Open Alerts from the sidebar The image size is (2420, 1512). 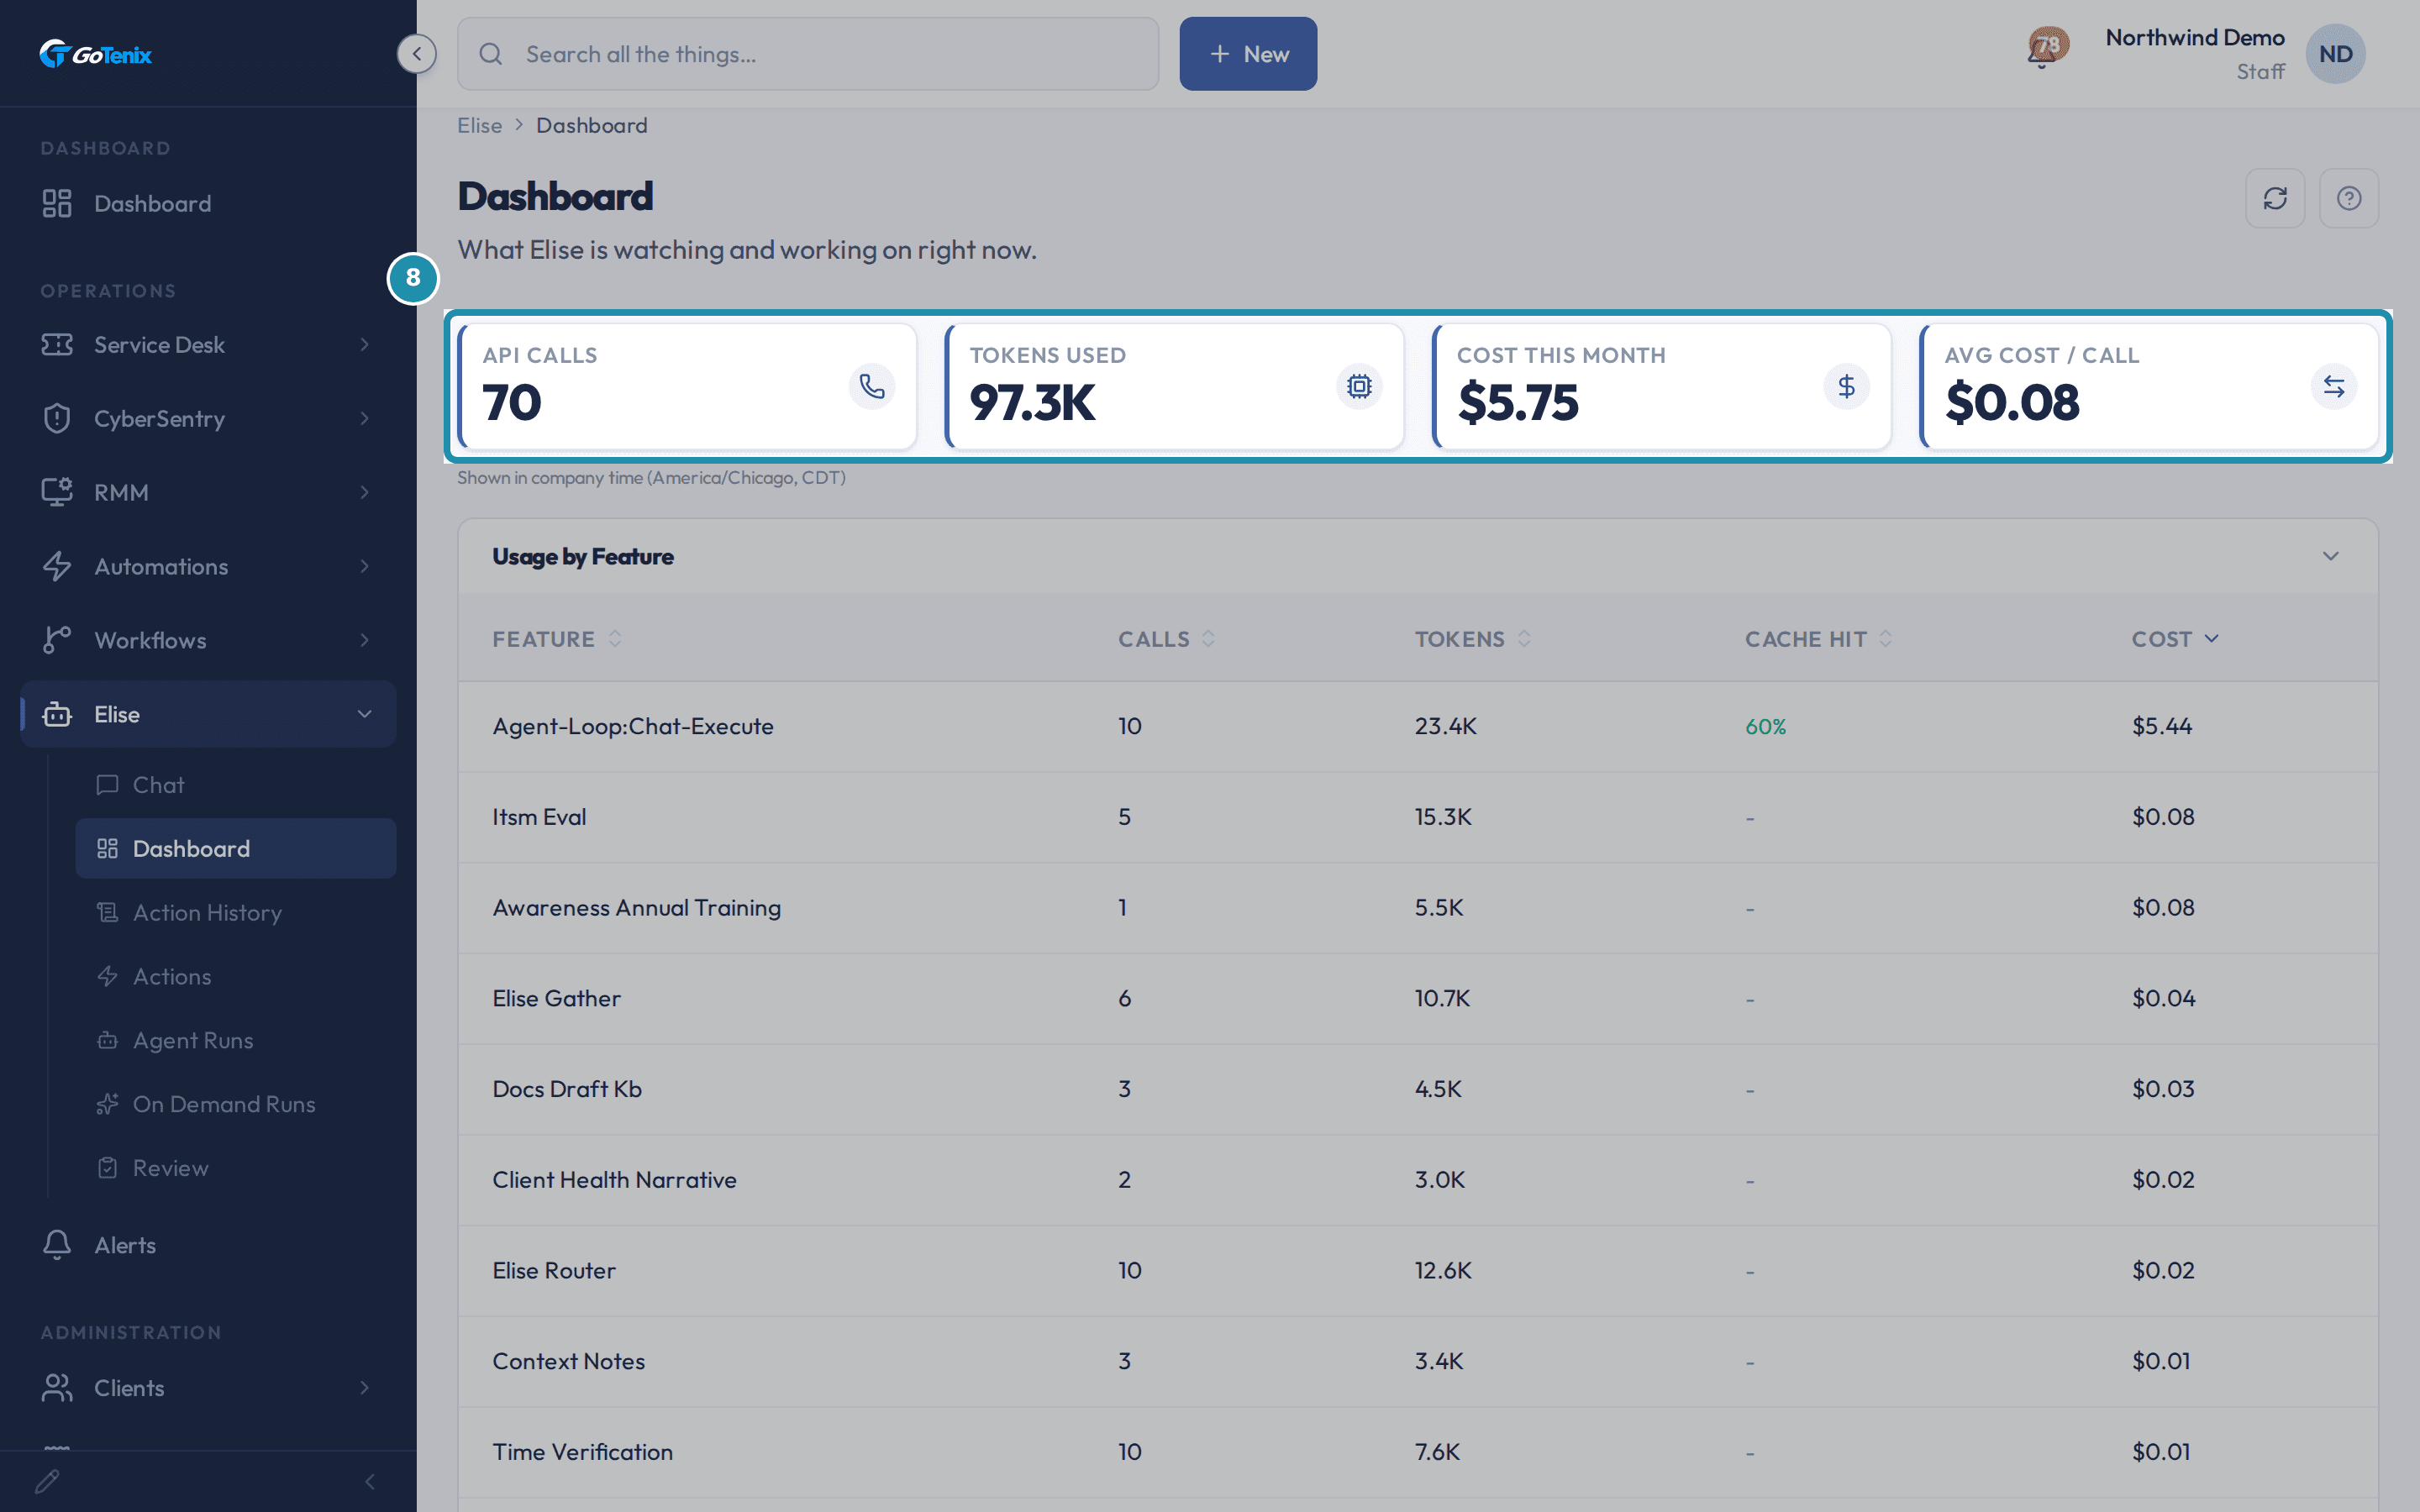coord(208,1245)
